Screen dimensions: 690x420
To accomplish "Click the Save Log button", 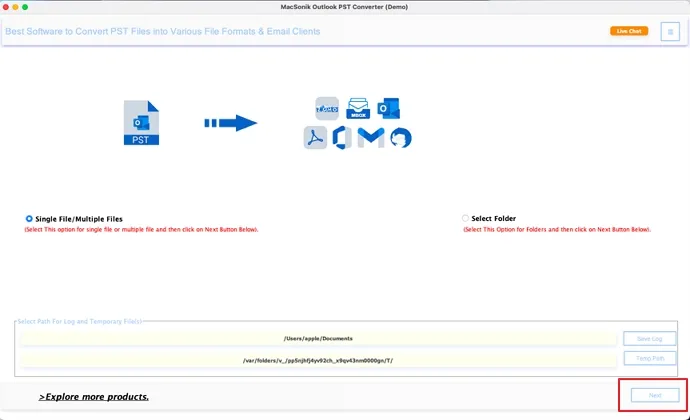I will click(x=650, y=339).
